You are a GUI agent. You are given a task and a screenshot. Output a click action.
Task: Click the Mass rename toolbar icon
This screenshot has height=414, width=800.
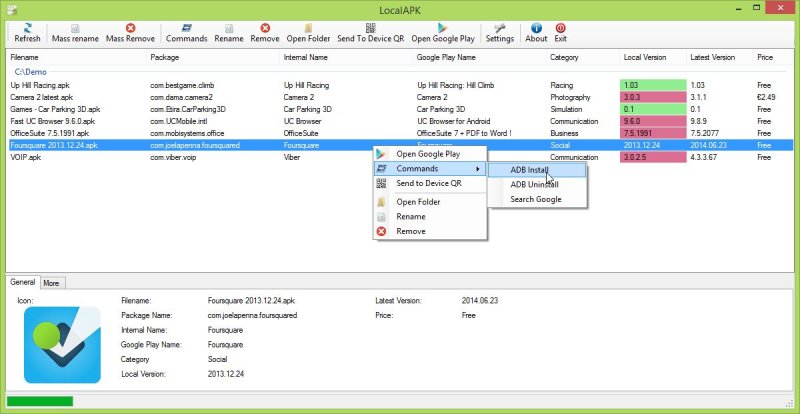(x=75, y=33)
